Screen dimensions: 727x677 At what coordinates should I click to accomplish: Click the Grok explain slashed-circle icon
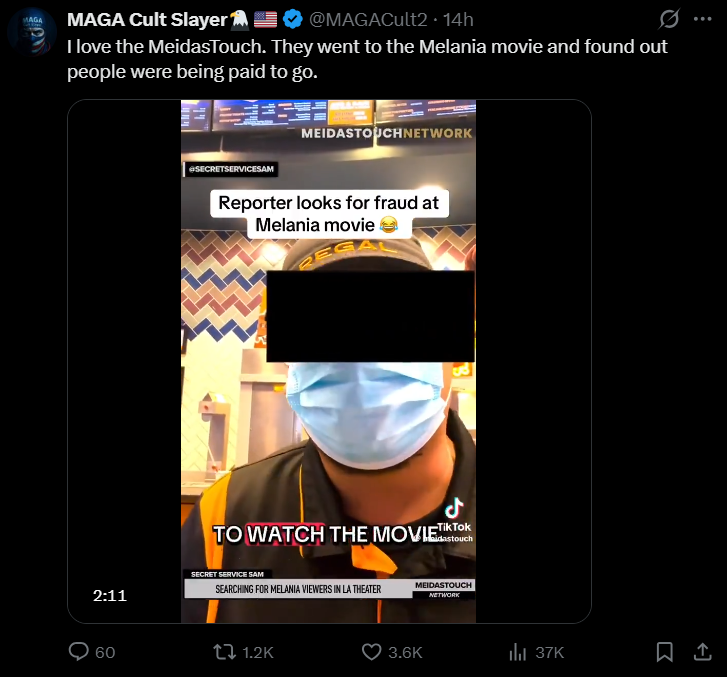[669, 19]
